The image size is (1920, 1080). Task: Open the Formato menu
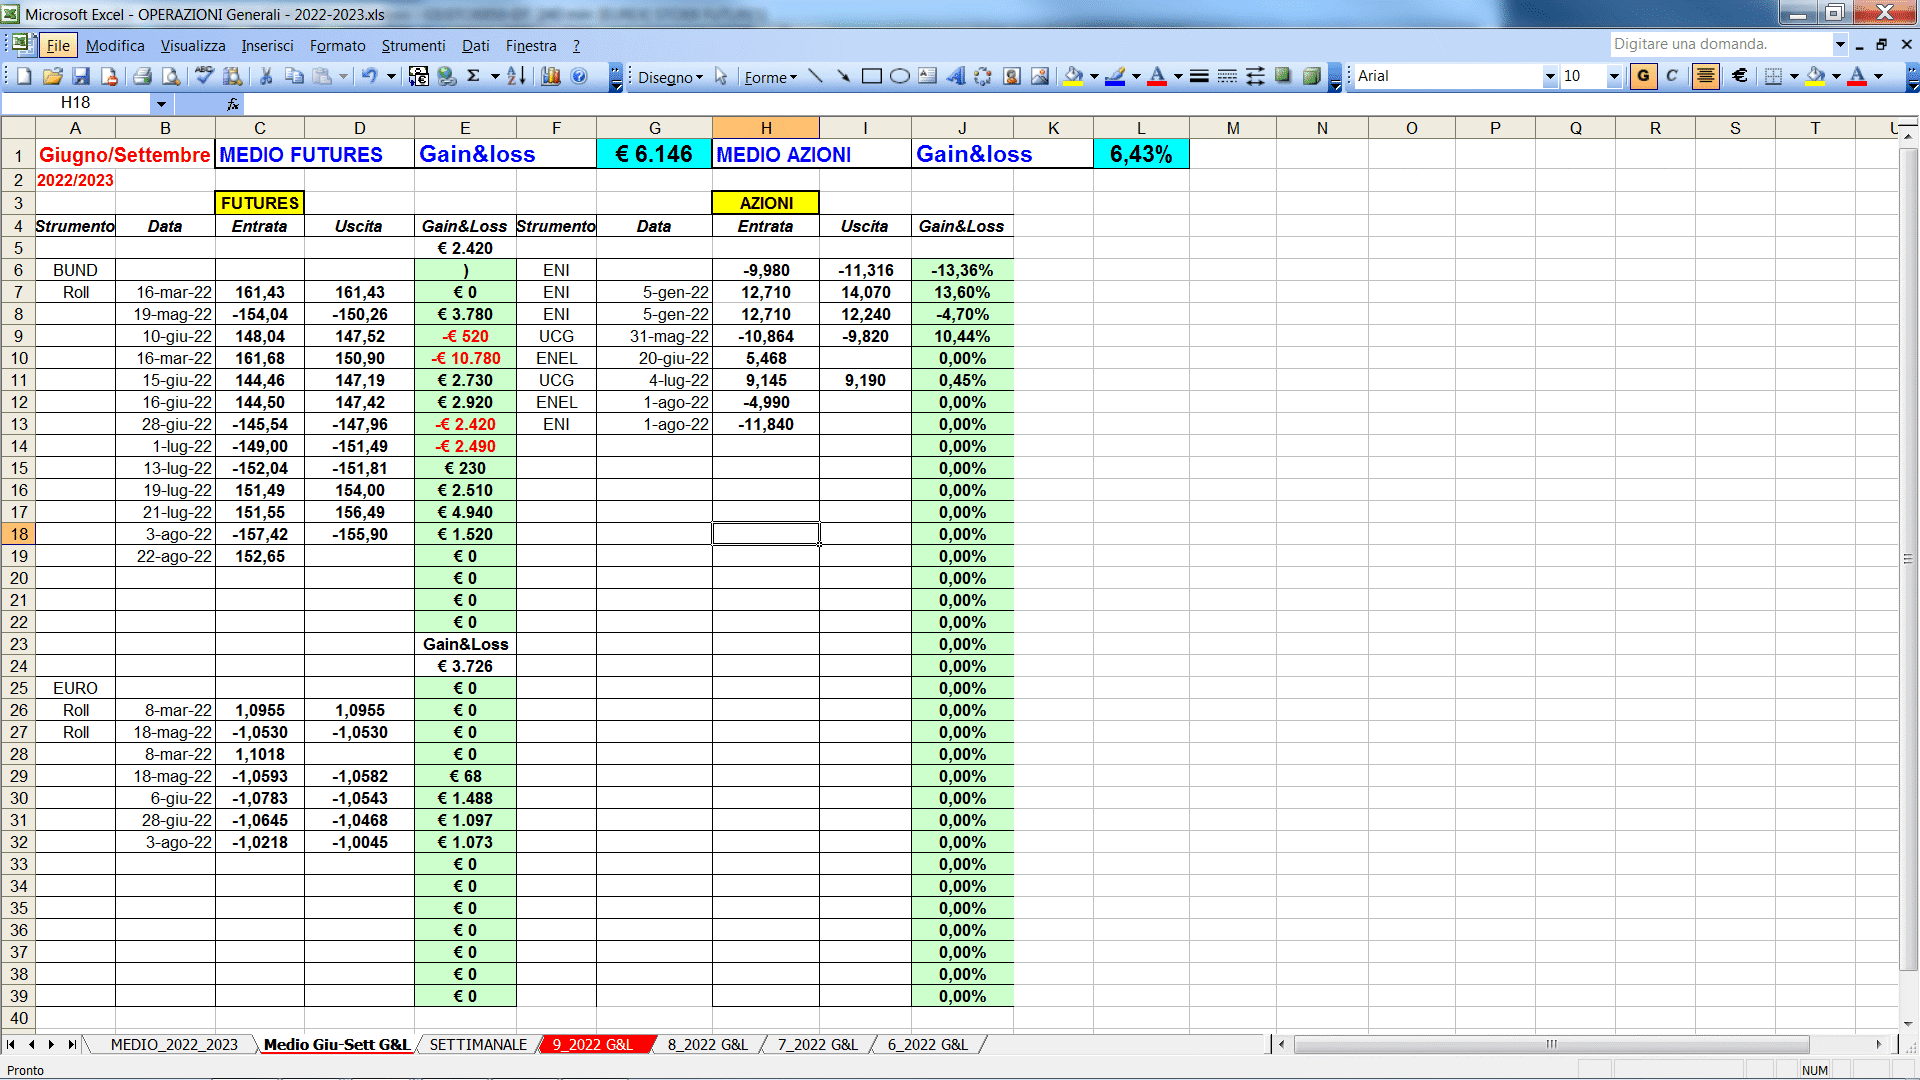(x=338, y=45)
